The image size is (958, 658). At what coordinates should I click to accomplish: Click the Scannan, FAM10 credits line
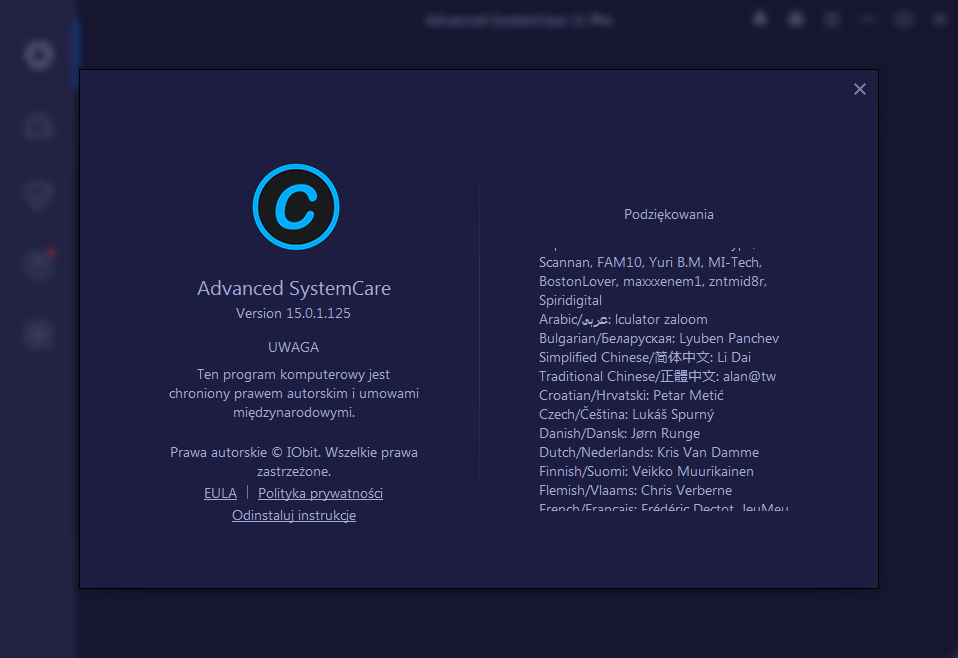(x=651, y=263)
